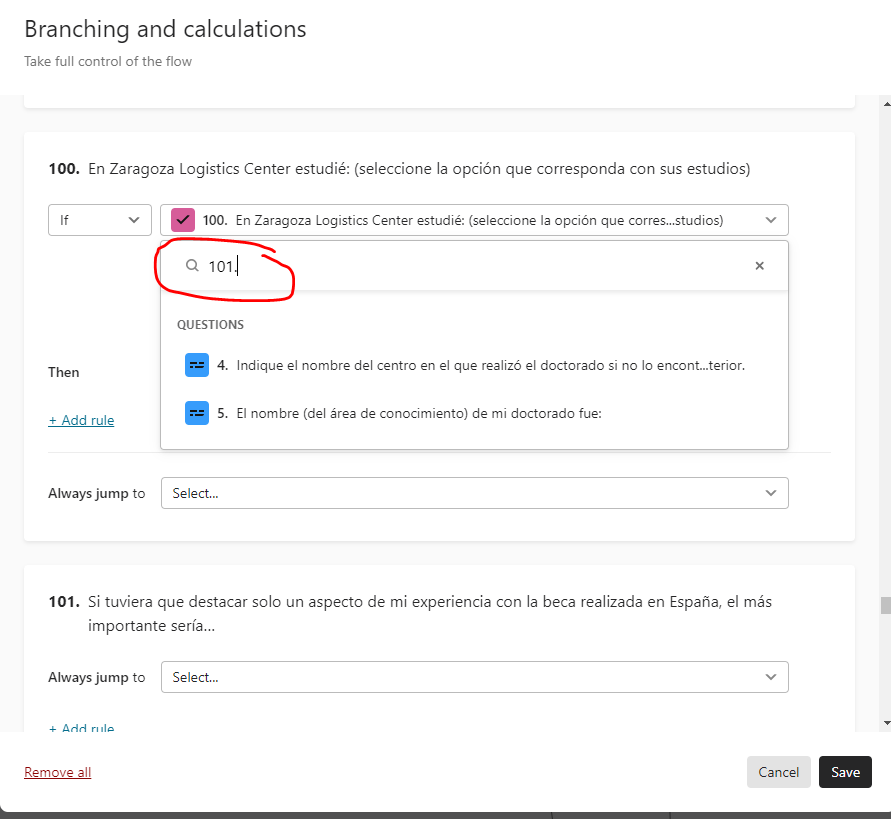
Task: Click Remove all link
Action: coord(57,772)
